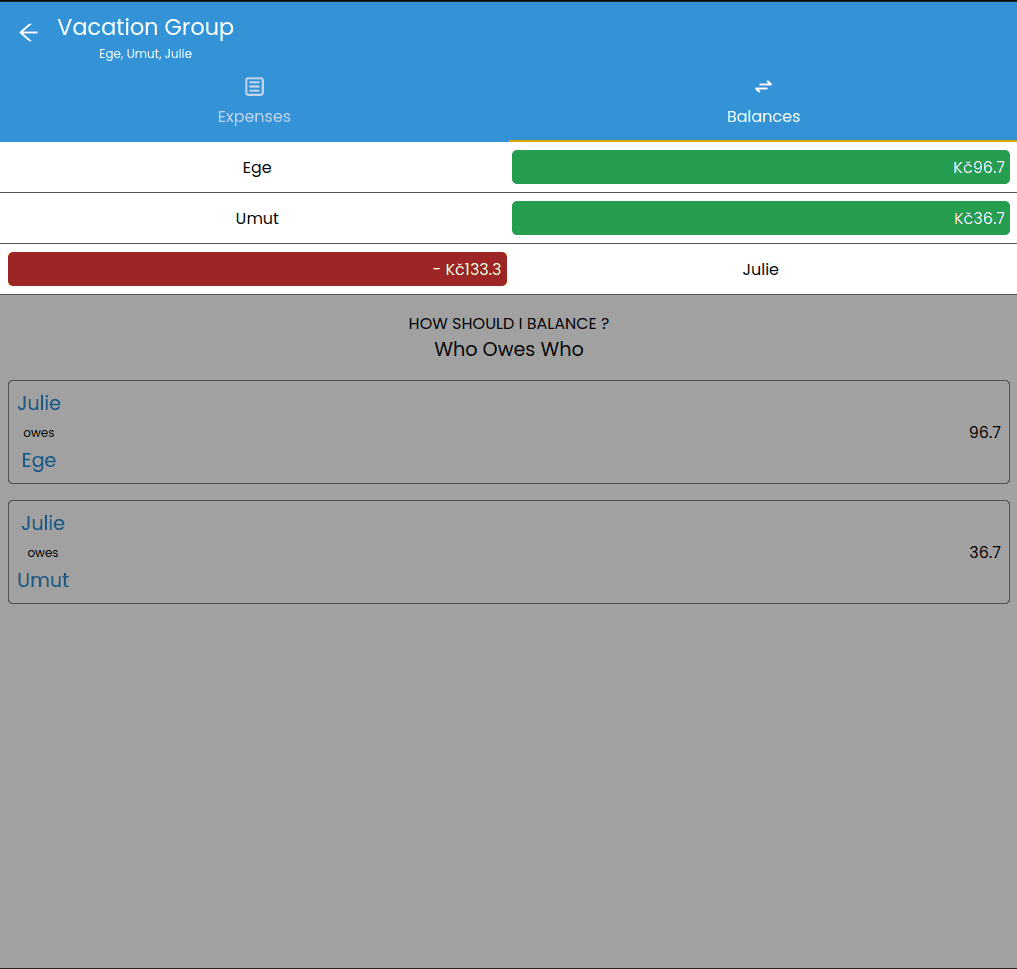Click Umut link in second settlement card
The image size is (1017, 969).
[x=43, y=580]
